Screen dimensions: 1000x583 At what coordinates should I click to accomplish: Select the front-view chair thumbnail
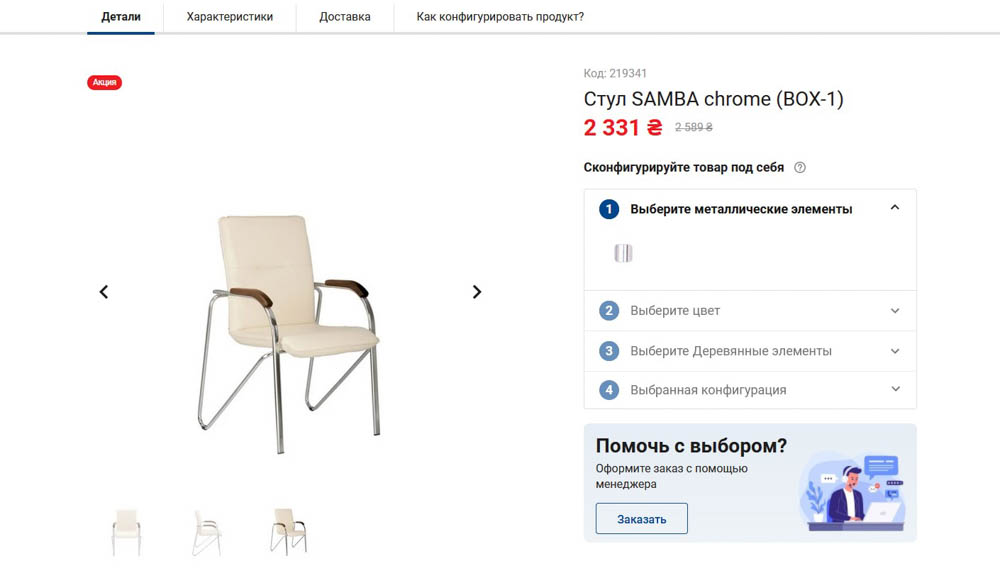click(x=127, y=531)
